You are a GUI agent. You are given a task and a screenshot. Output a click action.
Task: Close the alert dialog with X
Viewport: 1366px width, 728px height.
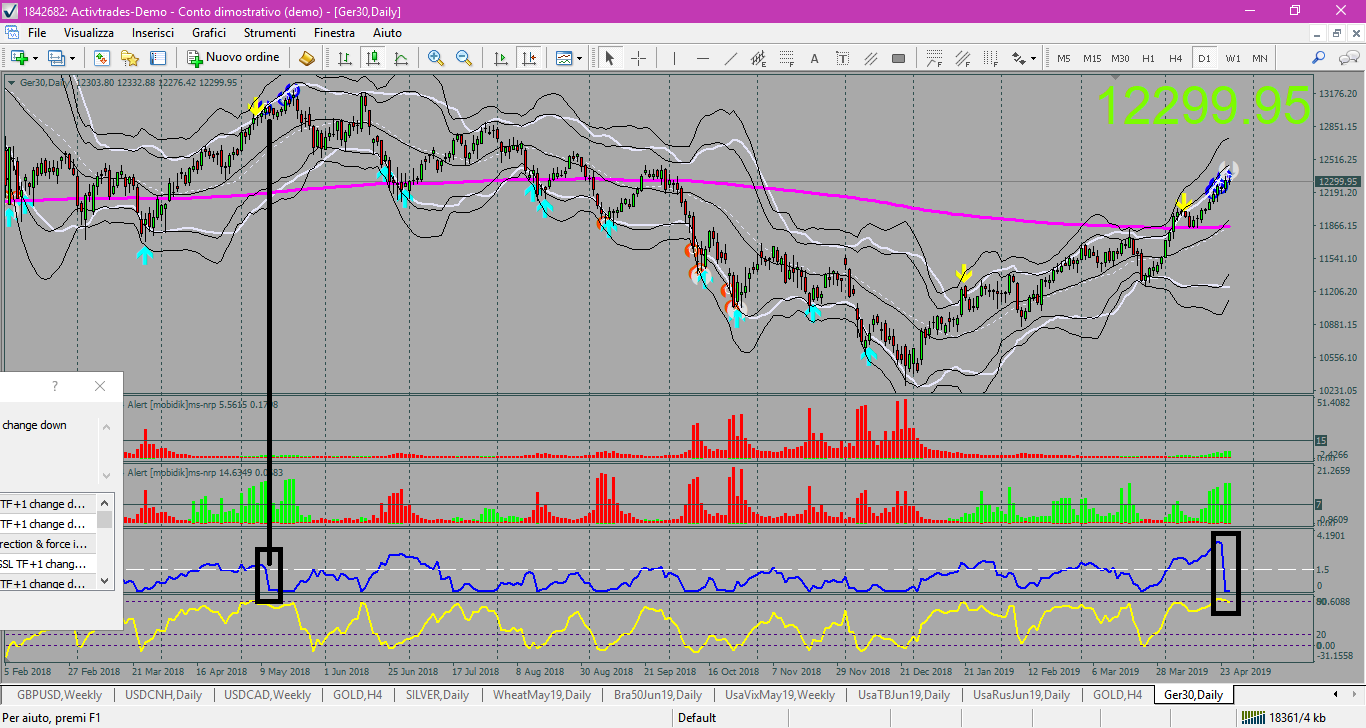tap(99, 386)
